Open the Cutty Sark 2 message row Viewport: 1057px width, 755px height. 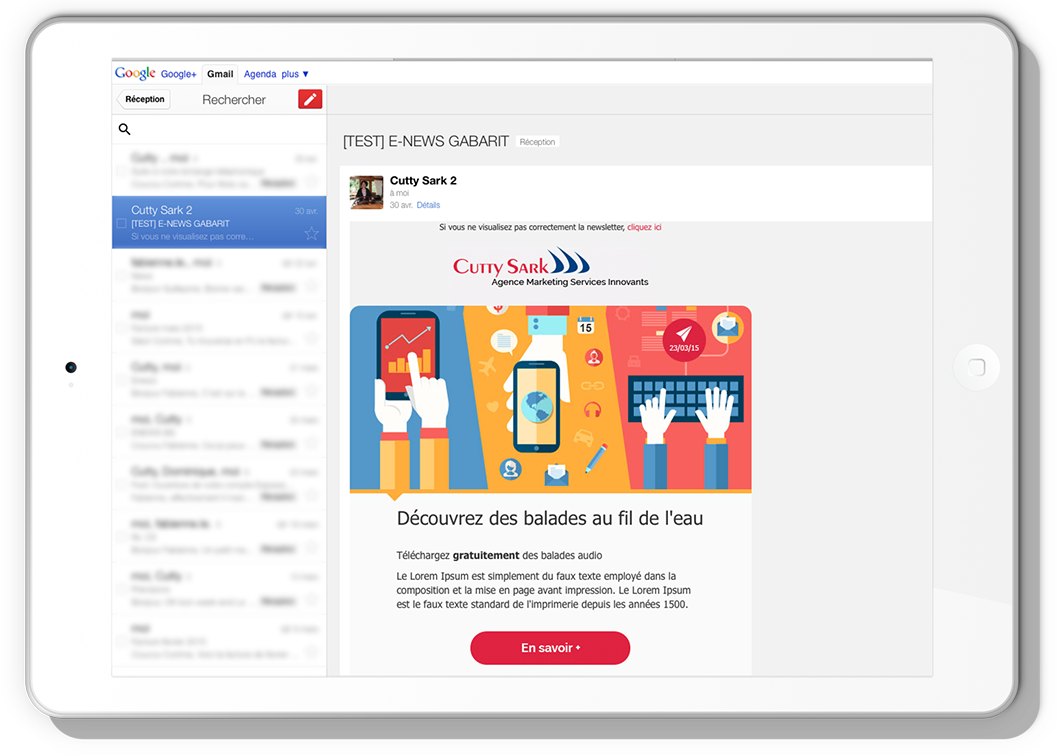(x=219, y=222)
